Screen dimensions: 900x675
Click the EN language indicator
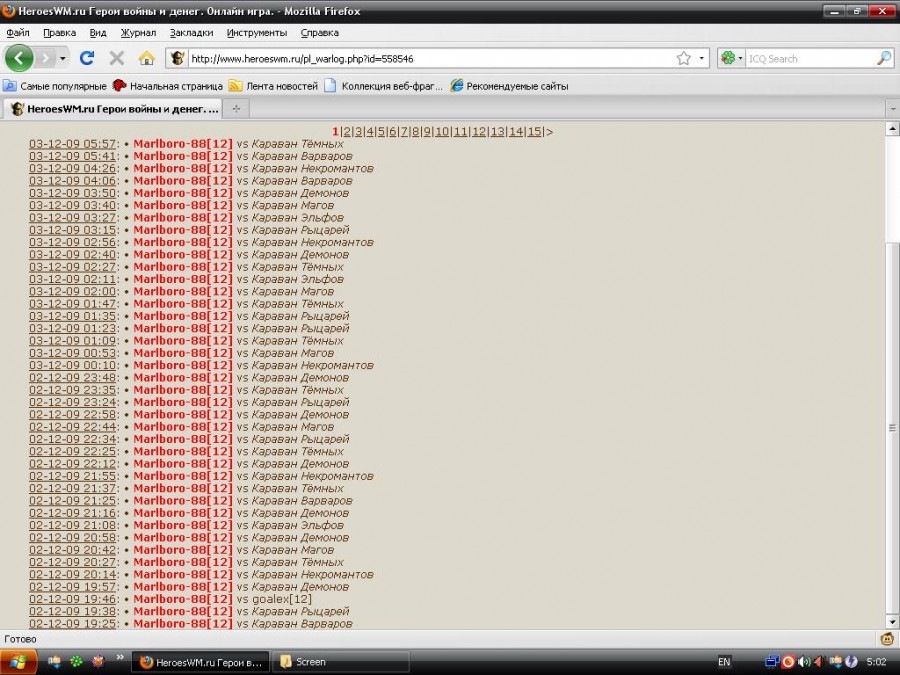tap(724, 662)
